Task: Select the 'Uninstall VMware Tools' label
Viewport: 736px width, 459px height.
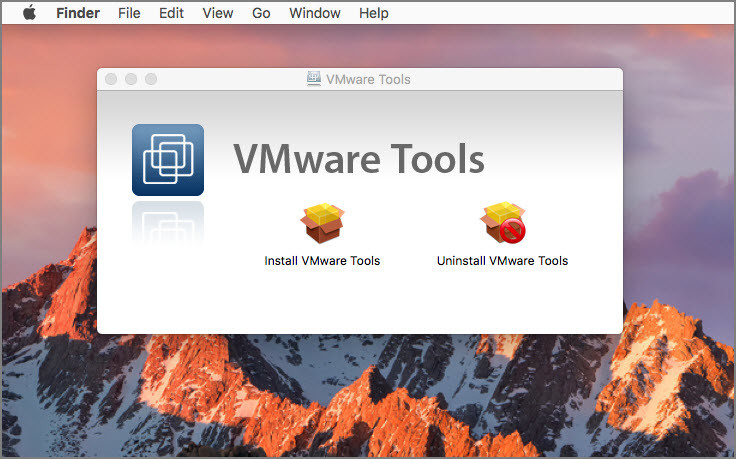Action: point(502,261)
